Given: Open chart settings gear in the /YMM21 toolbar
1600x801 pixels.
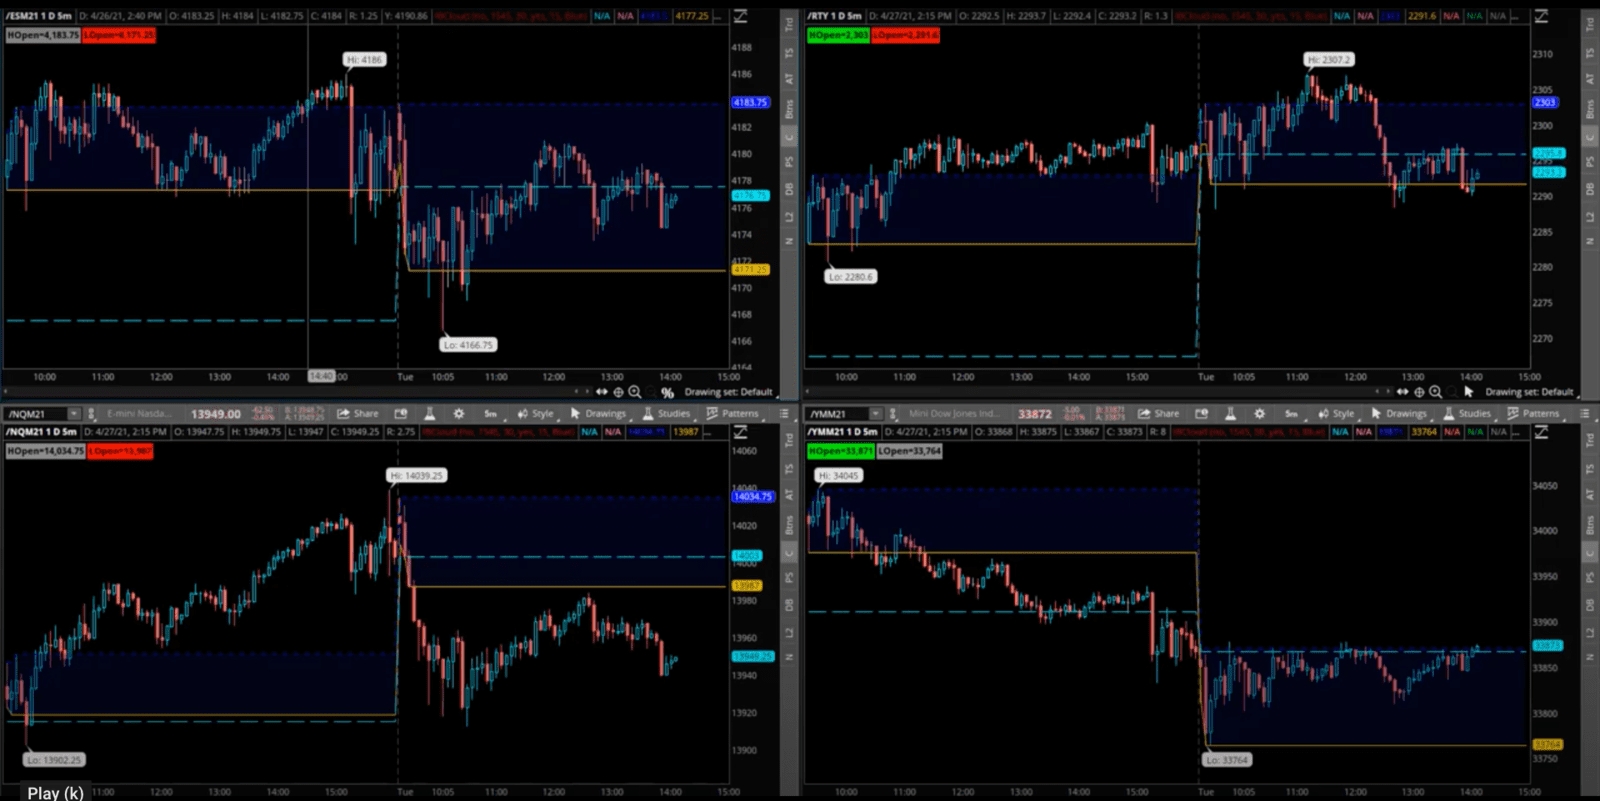Looking at the screenshot, I should pyautogui.click(x=1260, y=414).
